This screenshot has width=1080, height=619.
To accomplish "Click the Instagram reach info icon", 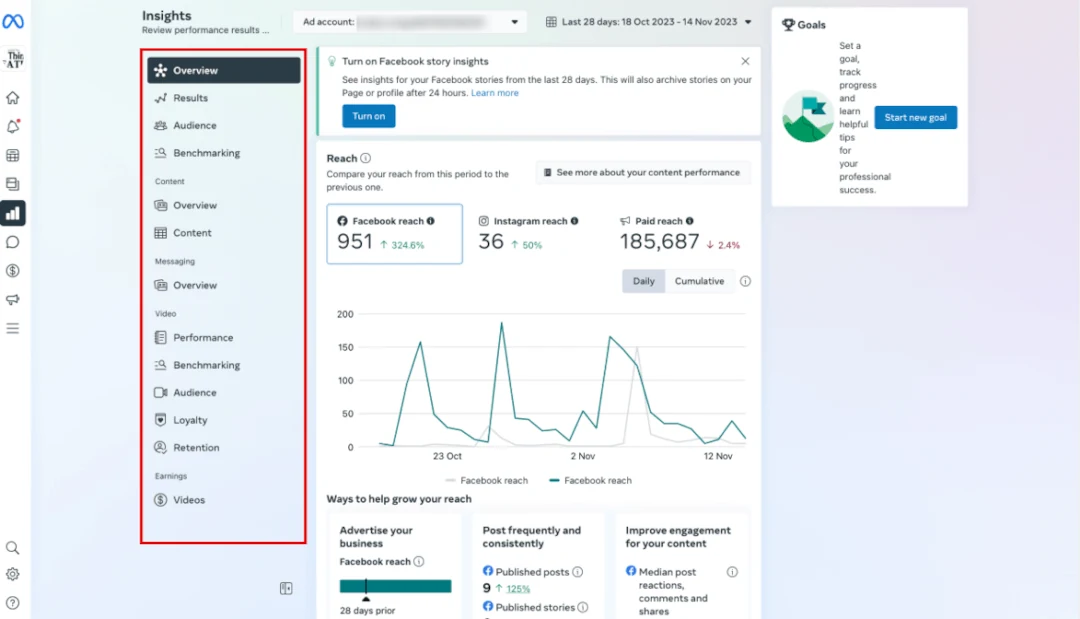I will [574, 221].
